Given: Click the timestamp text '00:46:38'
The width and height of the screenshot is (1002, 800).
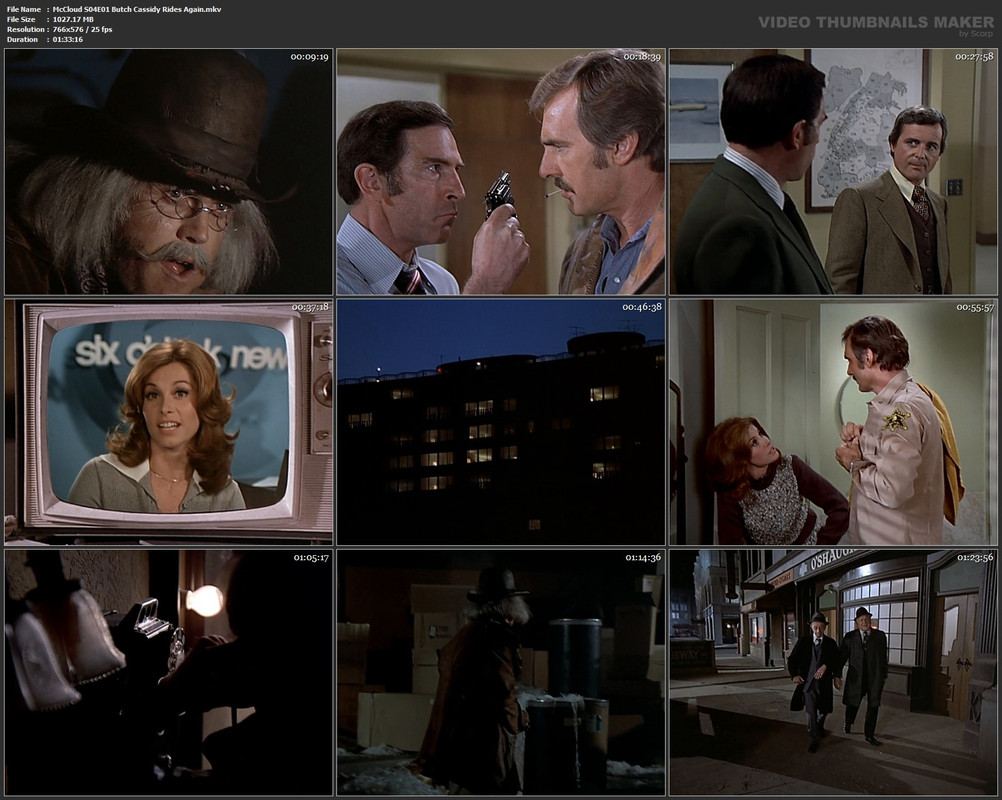Looking at the screenshot, I should tap(642, 307).
